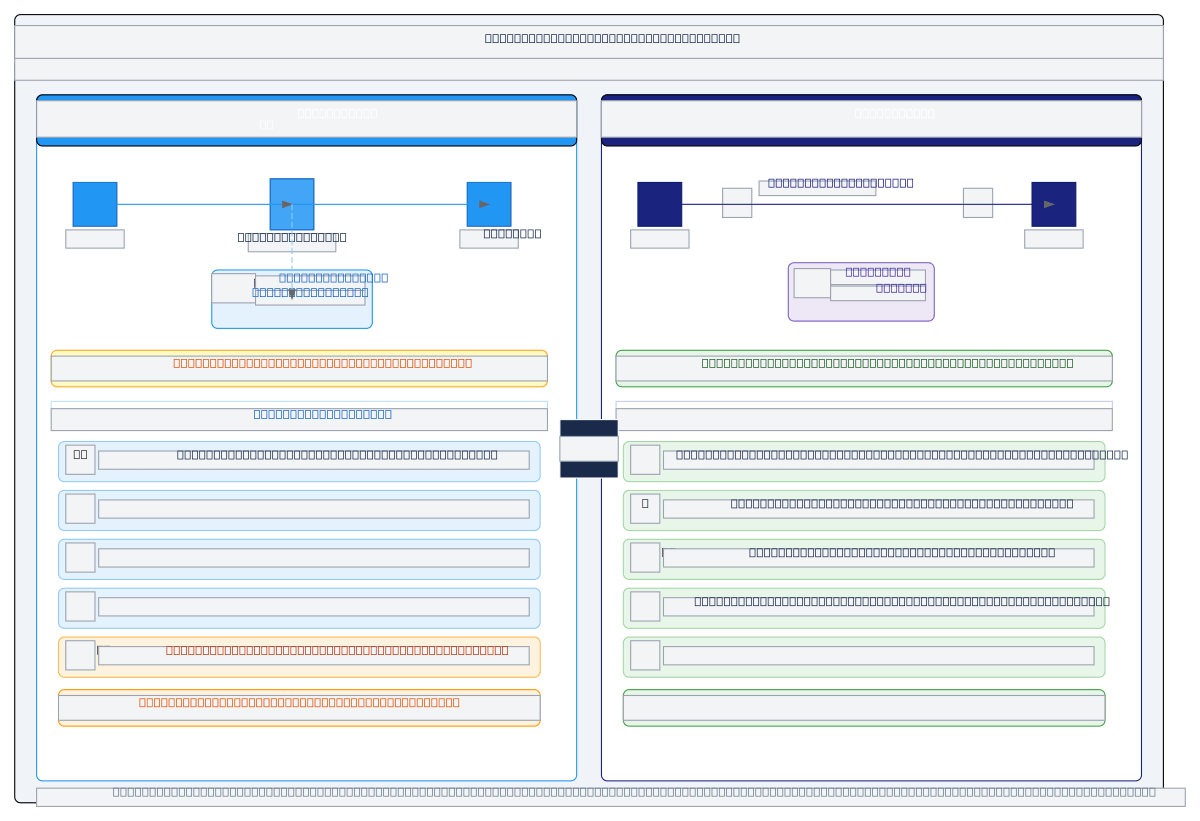Click the dark navy badge between the two panels
This screenshot has width=1200, height=821.
click(588, 448)
